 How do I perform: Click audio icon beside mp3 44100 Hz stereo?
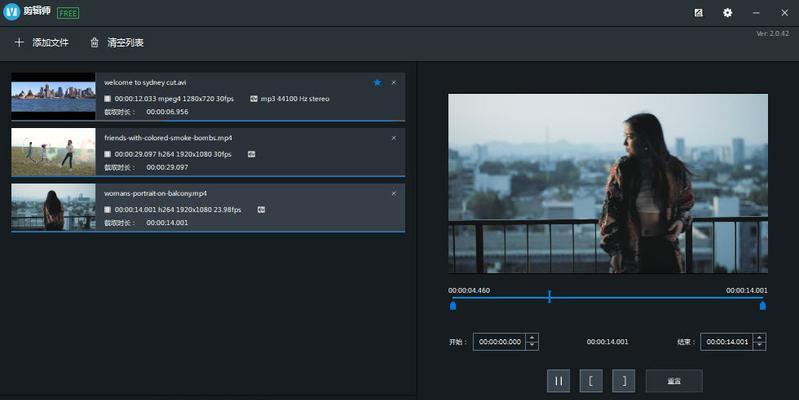[254, 99]
